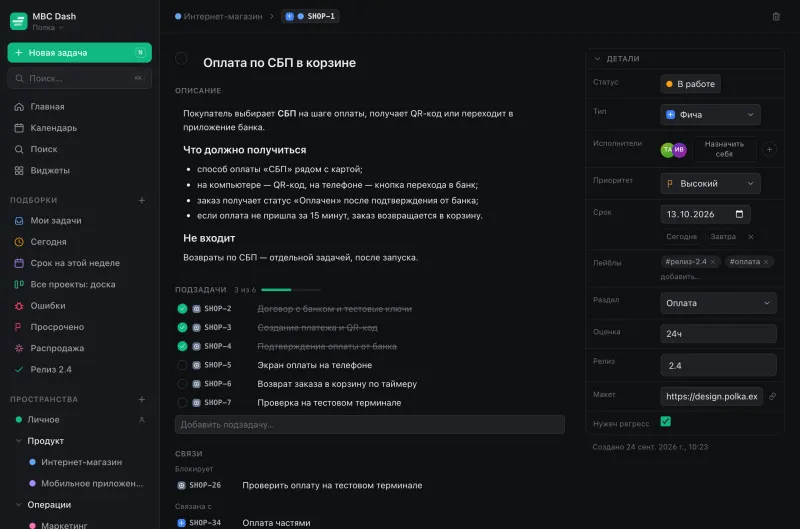Clear the due date with the x icon
The width and height of the screenshot is (800, 529).
(751, 237)
